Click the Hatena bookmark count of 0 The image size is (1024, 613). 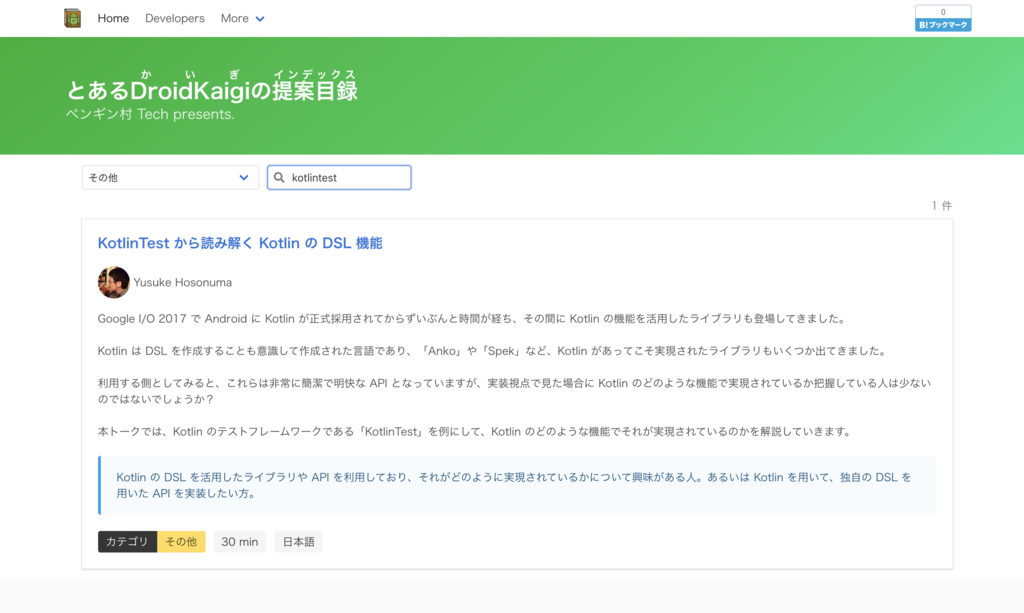[x=943, y=12]
